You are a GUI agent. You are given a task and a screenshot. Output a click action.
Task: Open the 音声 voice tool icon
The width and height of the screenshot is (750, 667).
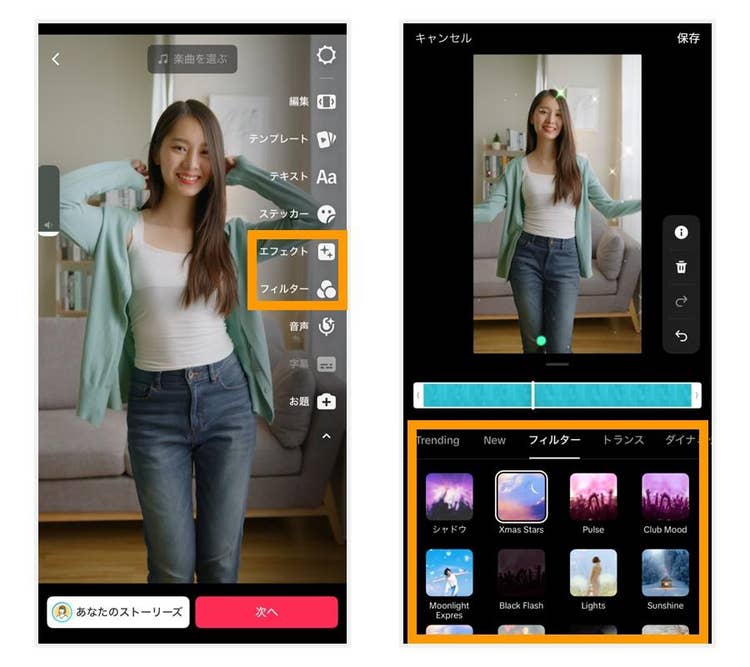[326, 326]
